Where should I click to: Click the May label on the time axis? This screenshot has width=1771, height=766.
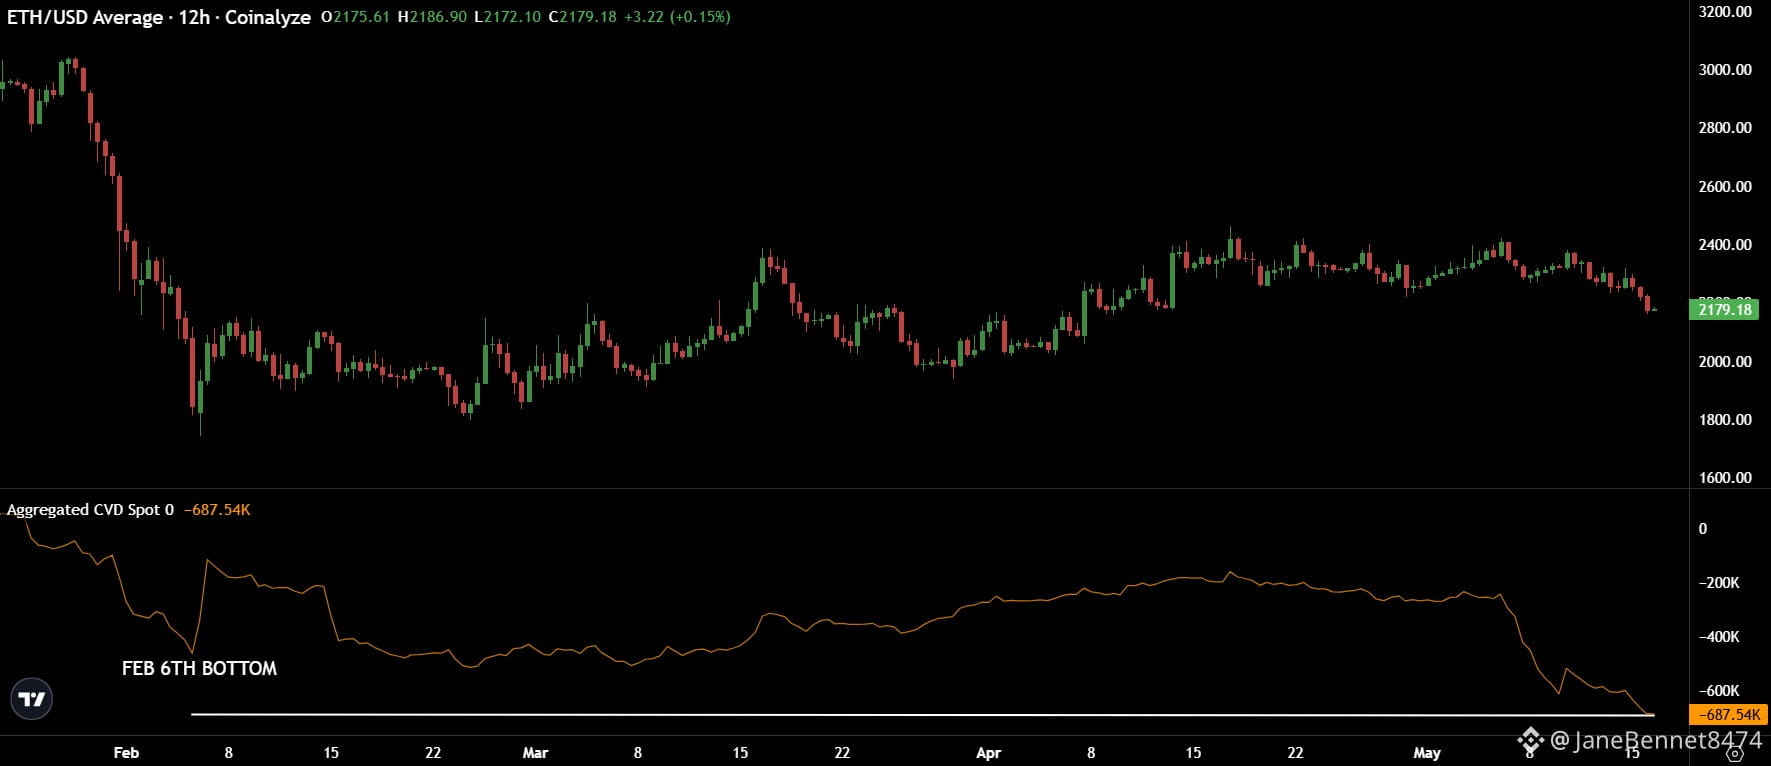click(1427, 752)
